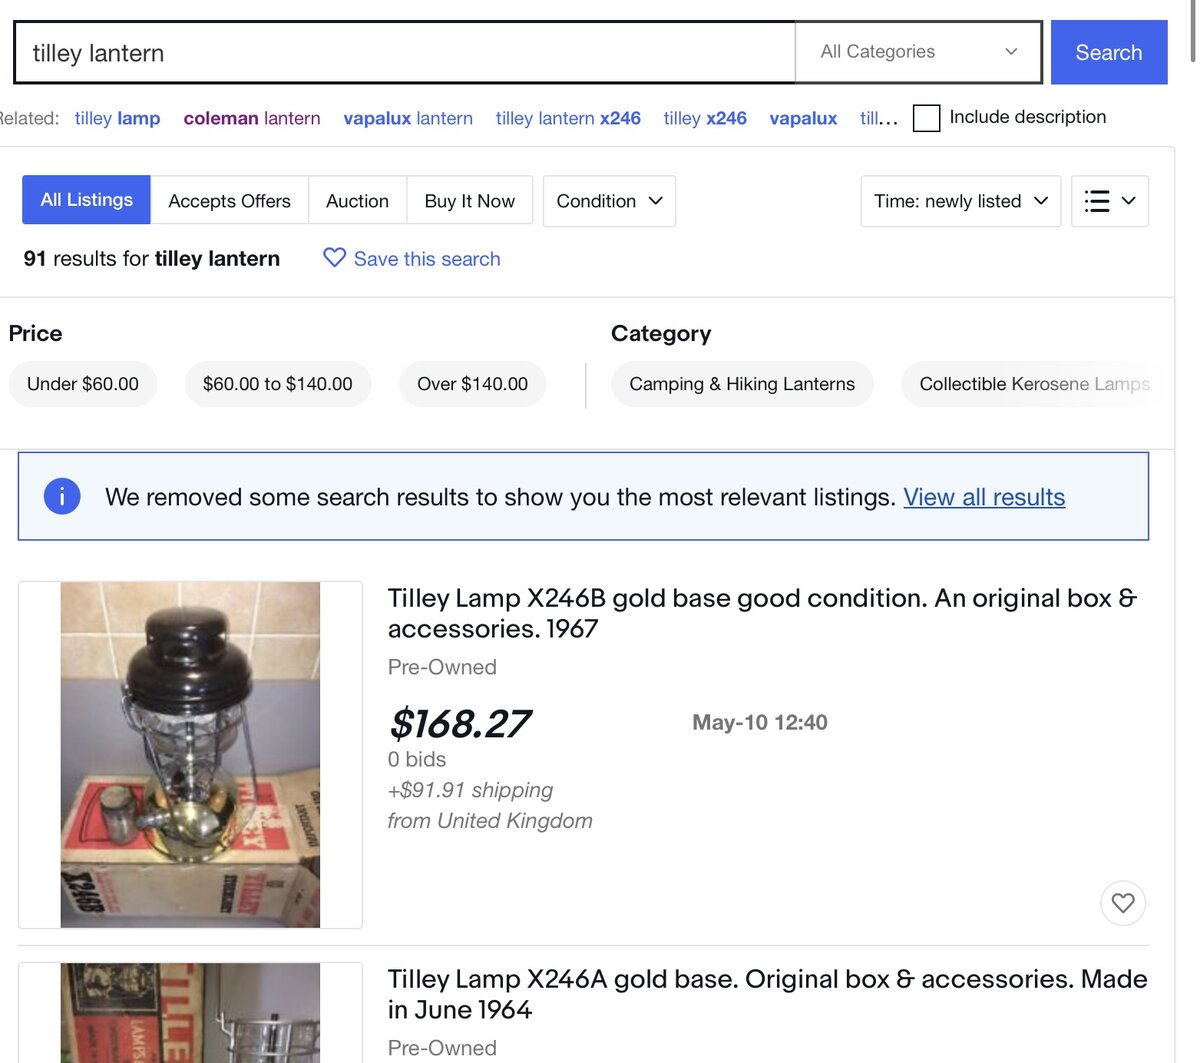
Task: Open the X246A lamp photo thumbnail
Action: [x=190, y=1012]
